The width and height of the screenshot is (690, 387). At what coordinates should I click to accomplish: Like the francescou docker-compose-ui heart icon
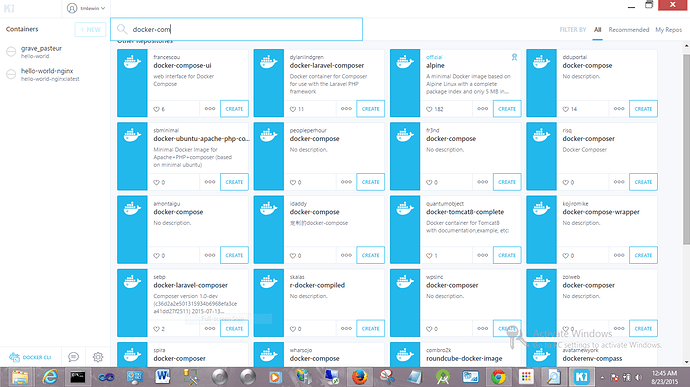(156, 109)
